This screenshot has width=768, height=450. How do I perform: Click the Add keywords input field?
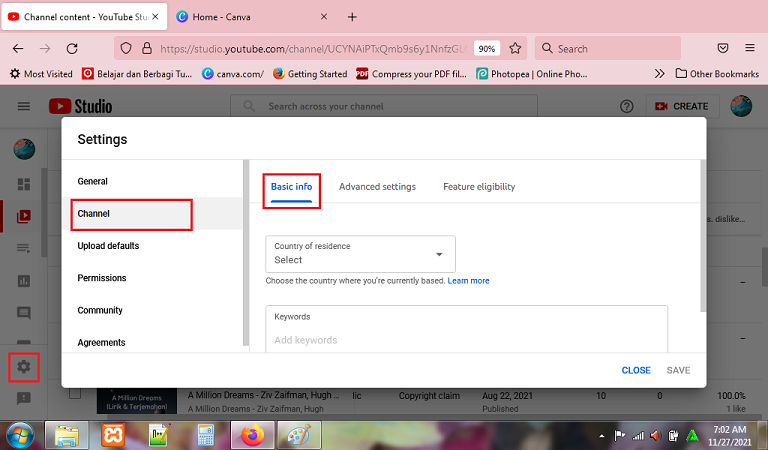[466, 340]
